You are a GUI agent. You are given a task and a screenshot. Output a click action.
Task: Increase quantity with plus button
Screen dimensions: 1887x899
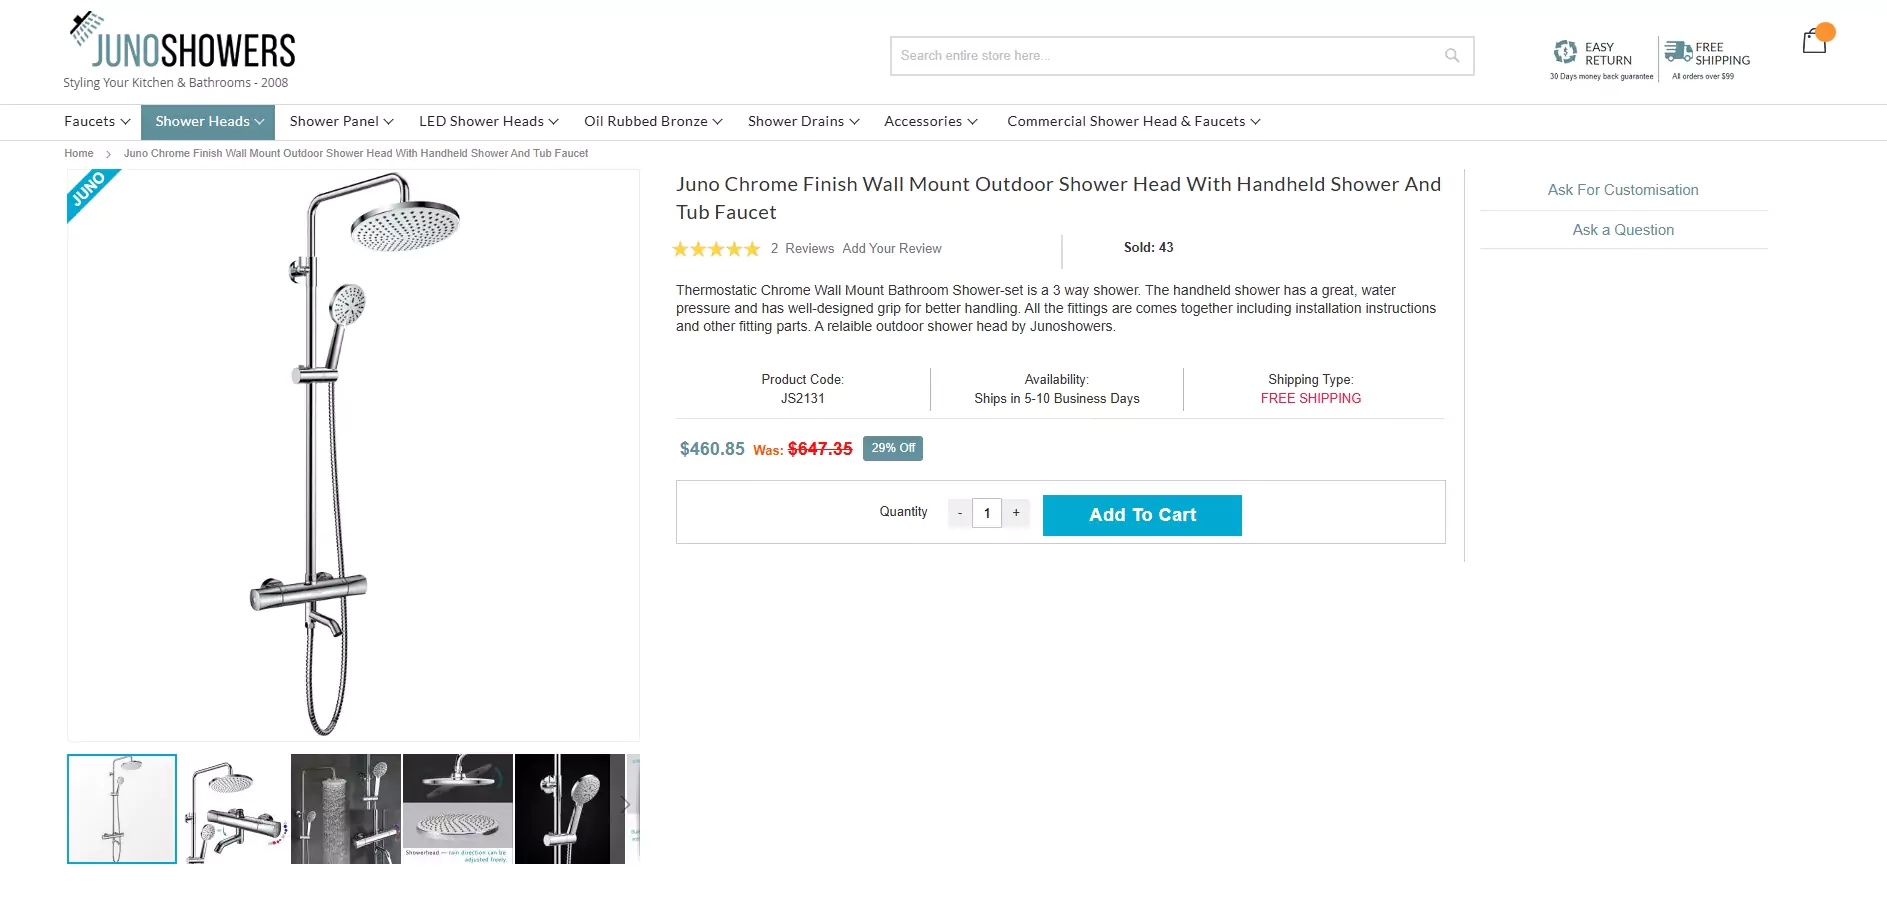coord(1016,513)
